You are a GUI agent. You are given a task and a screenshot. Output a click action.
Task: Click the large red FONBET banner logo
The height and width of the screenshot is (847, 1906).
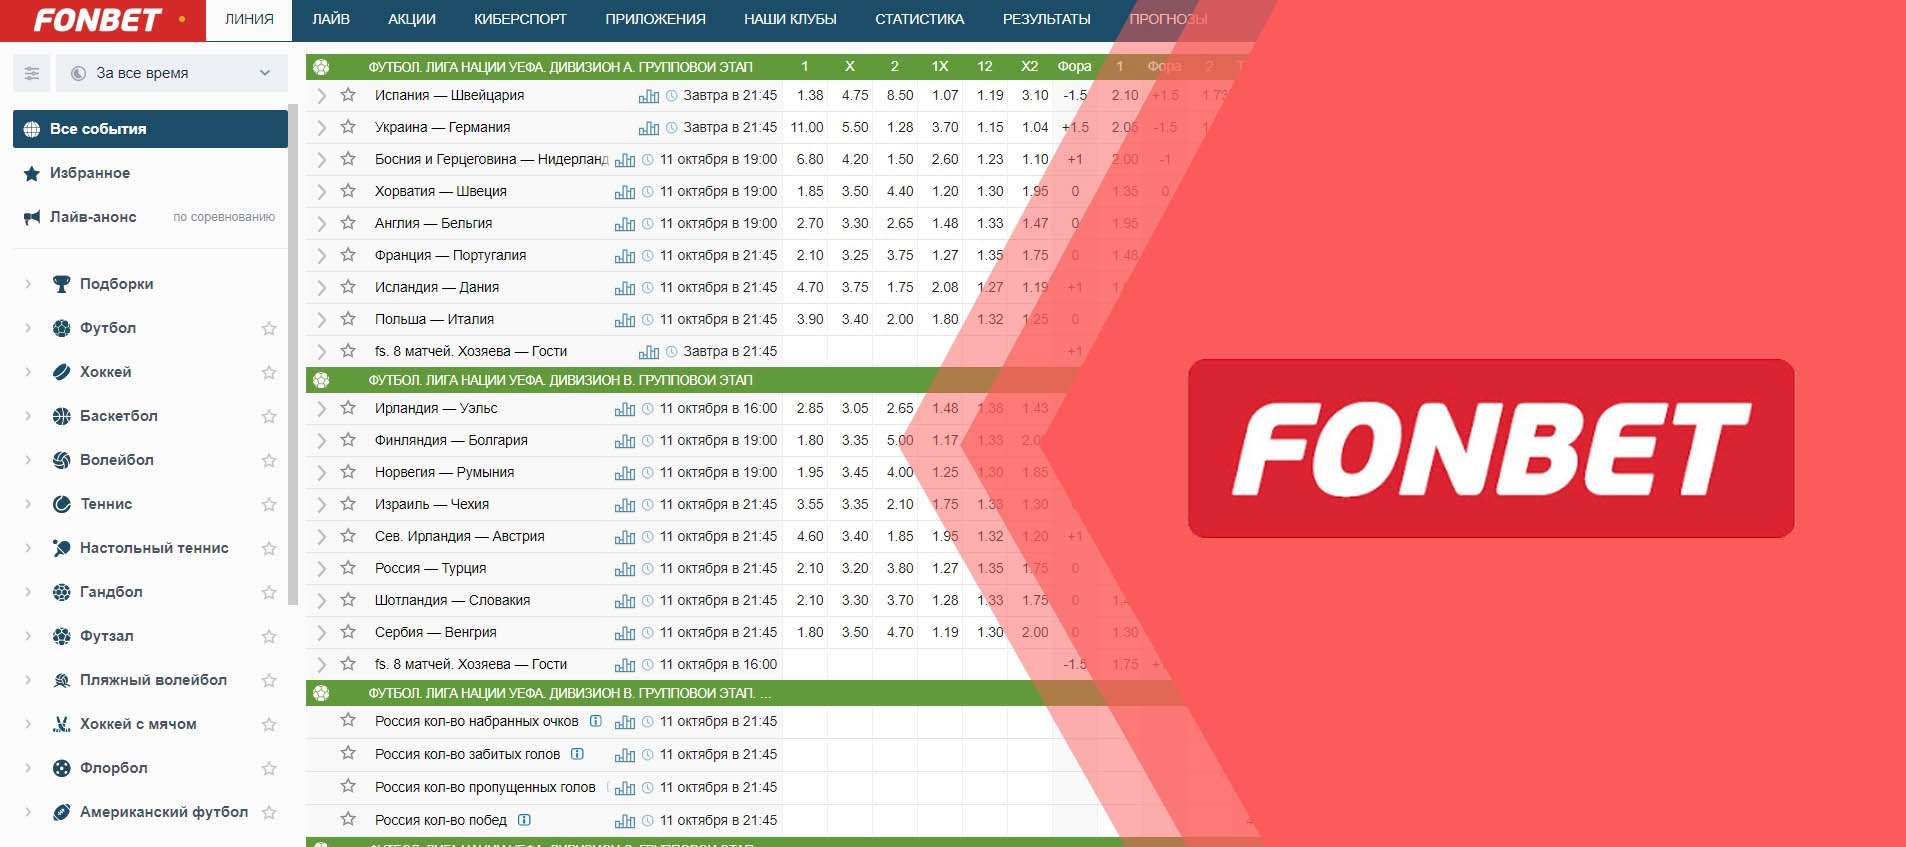[1490, 448]
